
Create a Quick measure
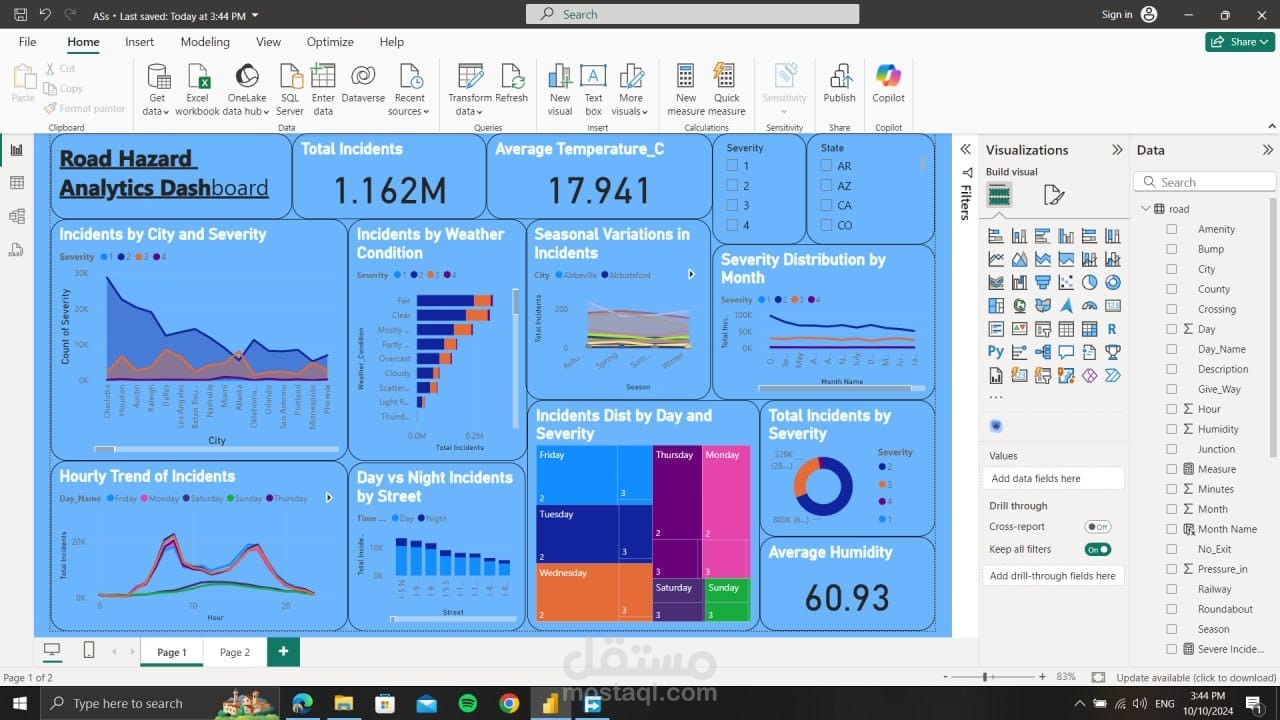click(727, 89)
